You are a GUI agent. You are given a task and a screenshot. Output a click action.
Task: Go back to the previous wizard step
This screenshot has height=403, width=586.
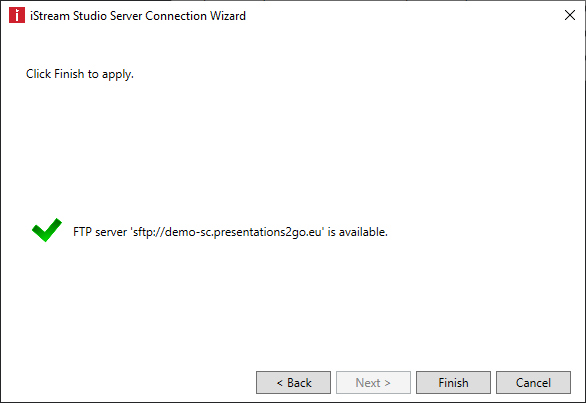point(293,382)
